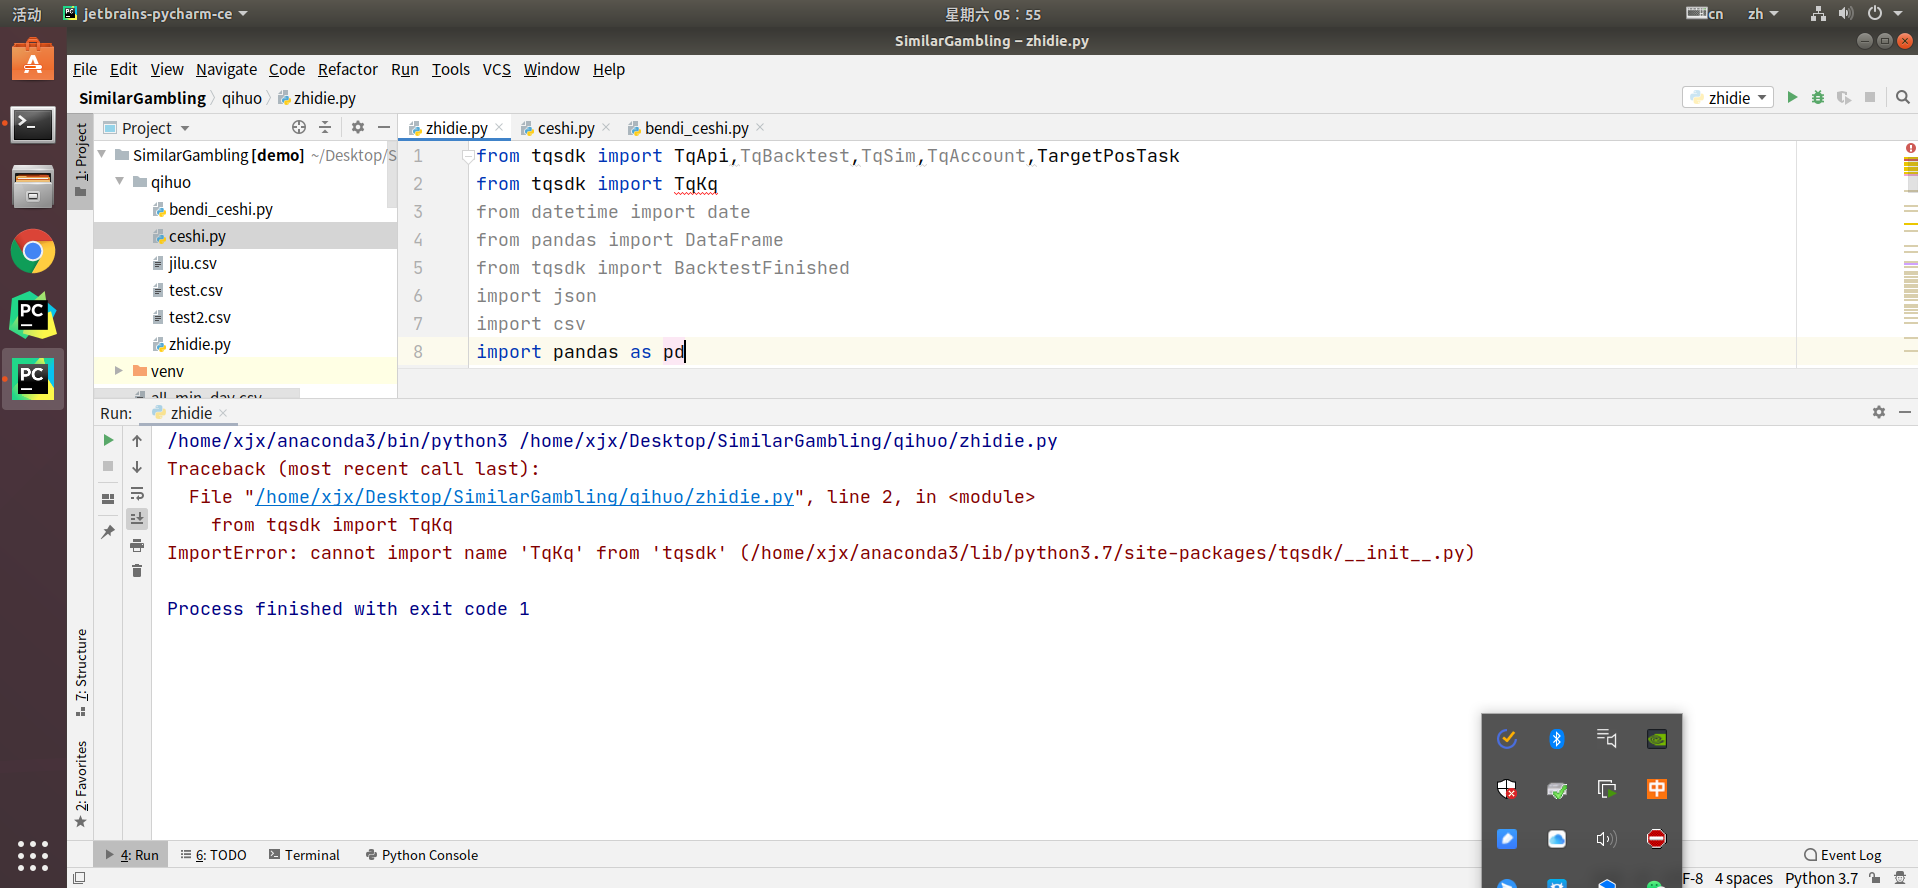The width and height of the screenshot is (1918, 888).
Task: Minimize the Run tool window
Action: click(1905, 412)
